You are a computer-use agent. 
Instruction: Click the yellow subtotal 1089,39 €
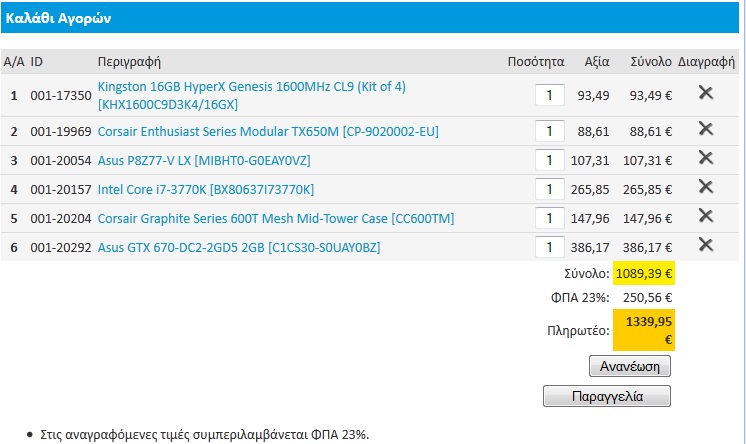point(644,273)
